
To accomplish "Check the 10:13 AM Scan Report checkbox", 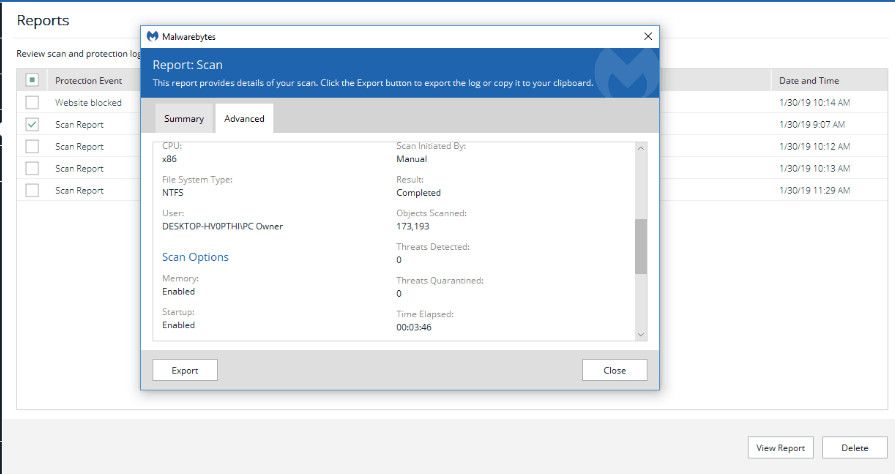I will pos(32,168).
